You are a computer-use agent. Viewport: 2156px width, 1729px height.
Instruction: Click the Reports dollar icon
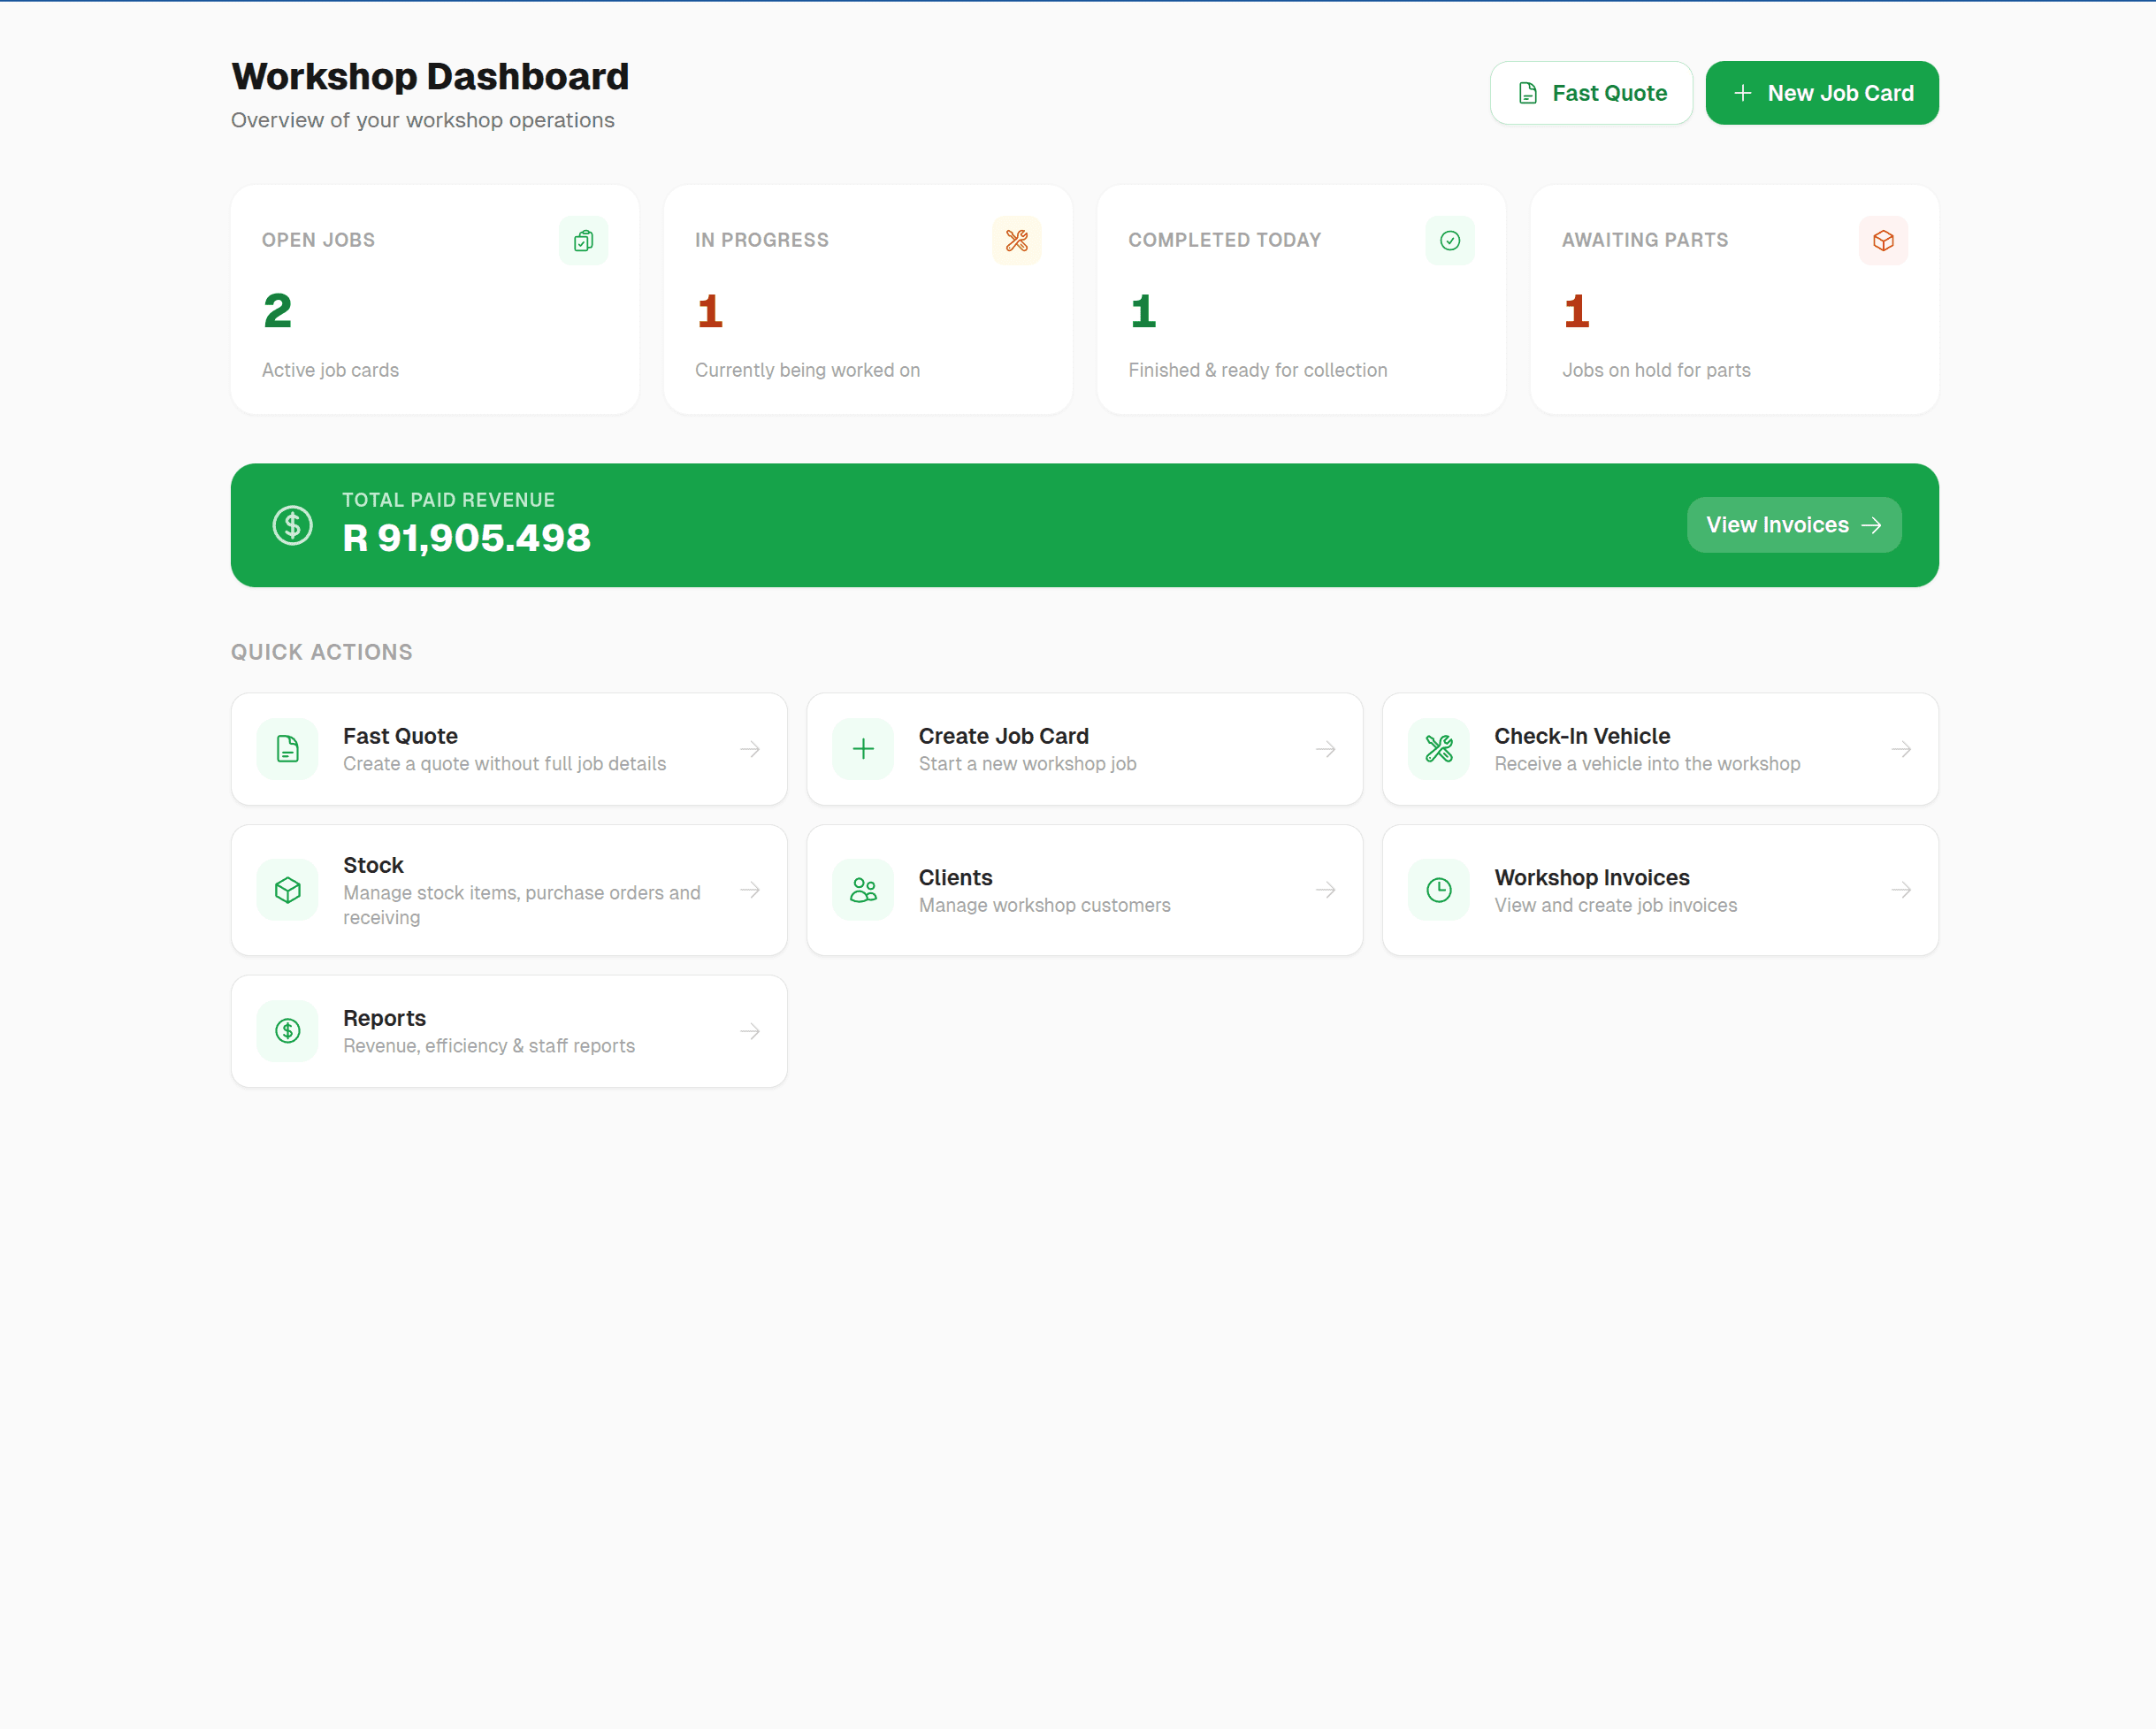click(x=288, y=1031)
